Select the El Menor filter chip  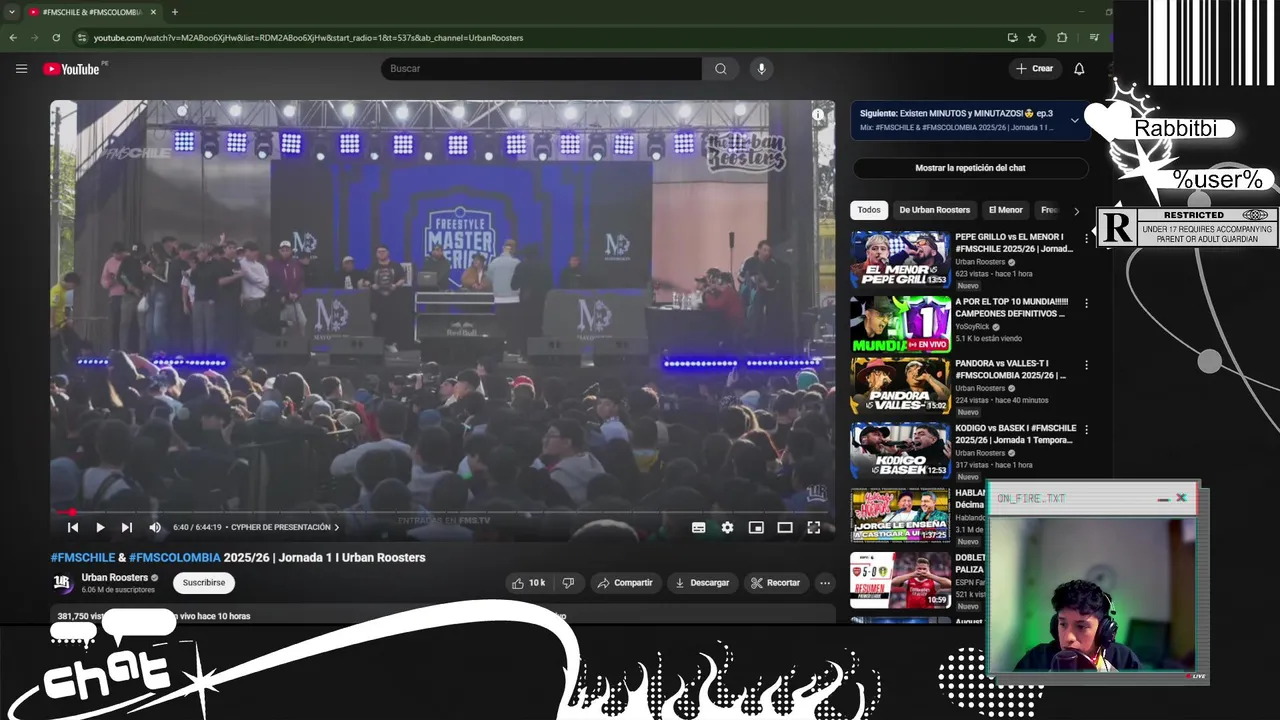tap(1005, 210)
